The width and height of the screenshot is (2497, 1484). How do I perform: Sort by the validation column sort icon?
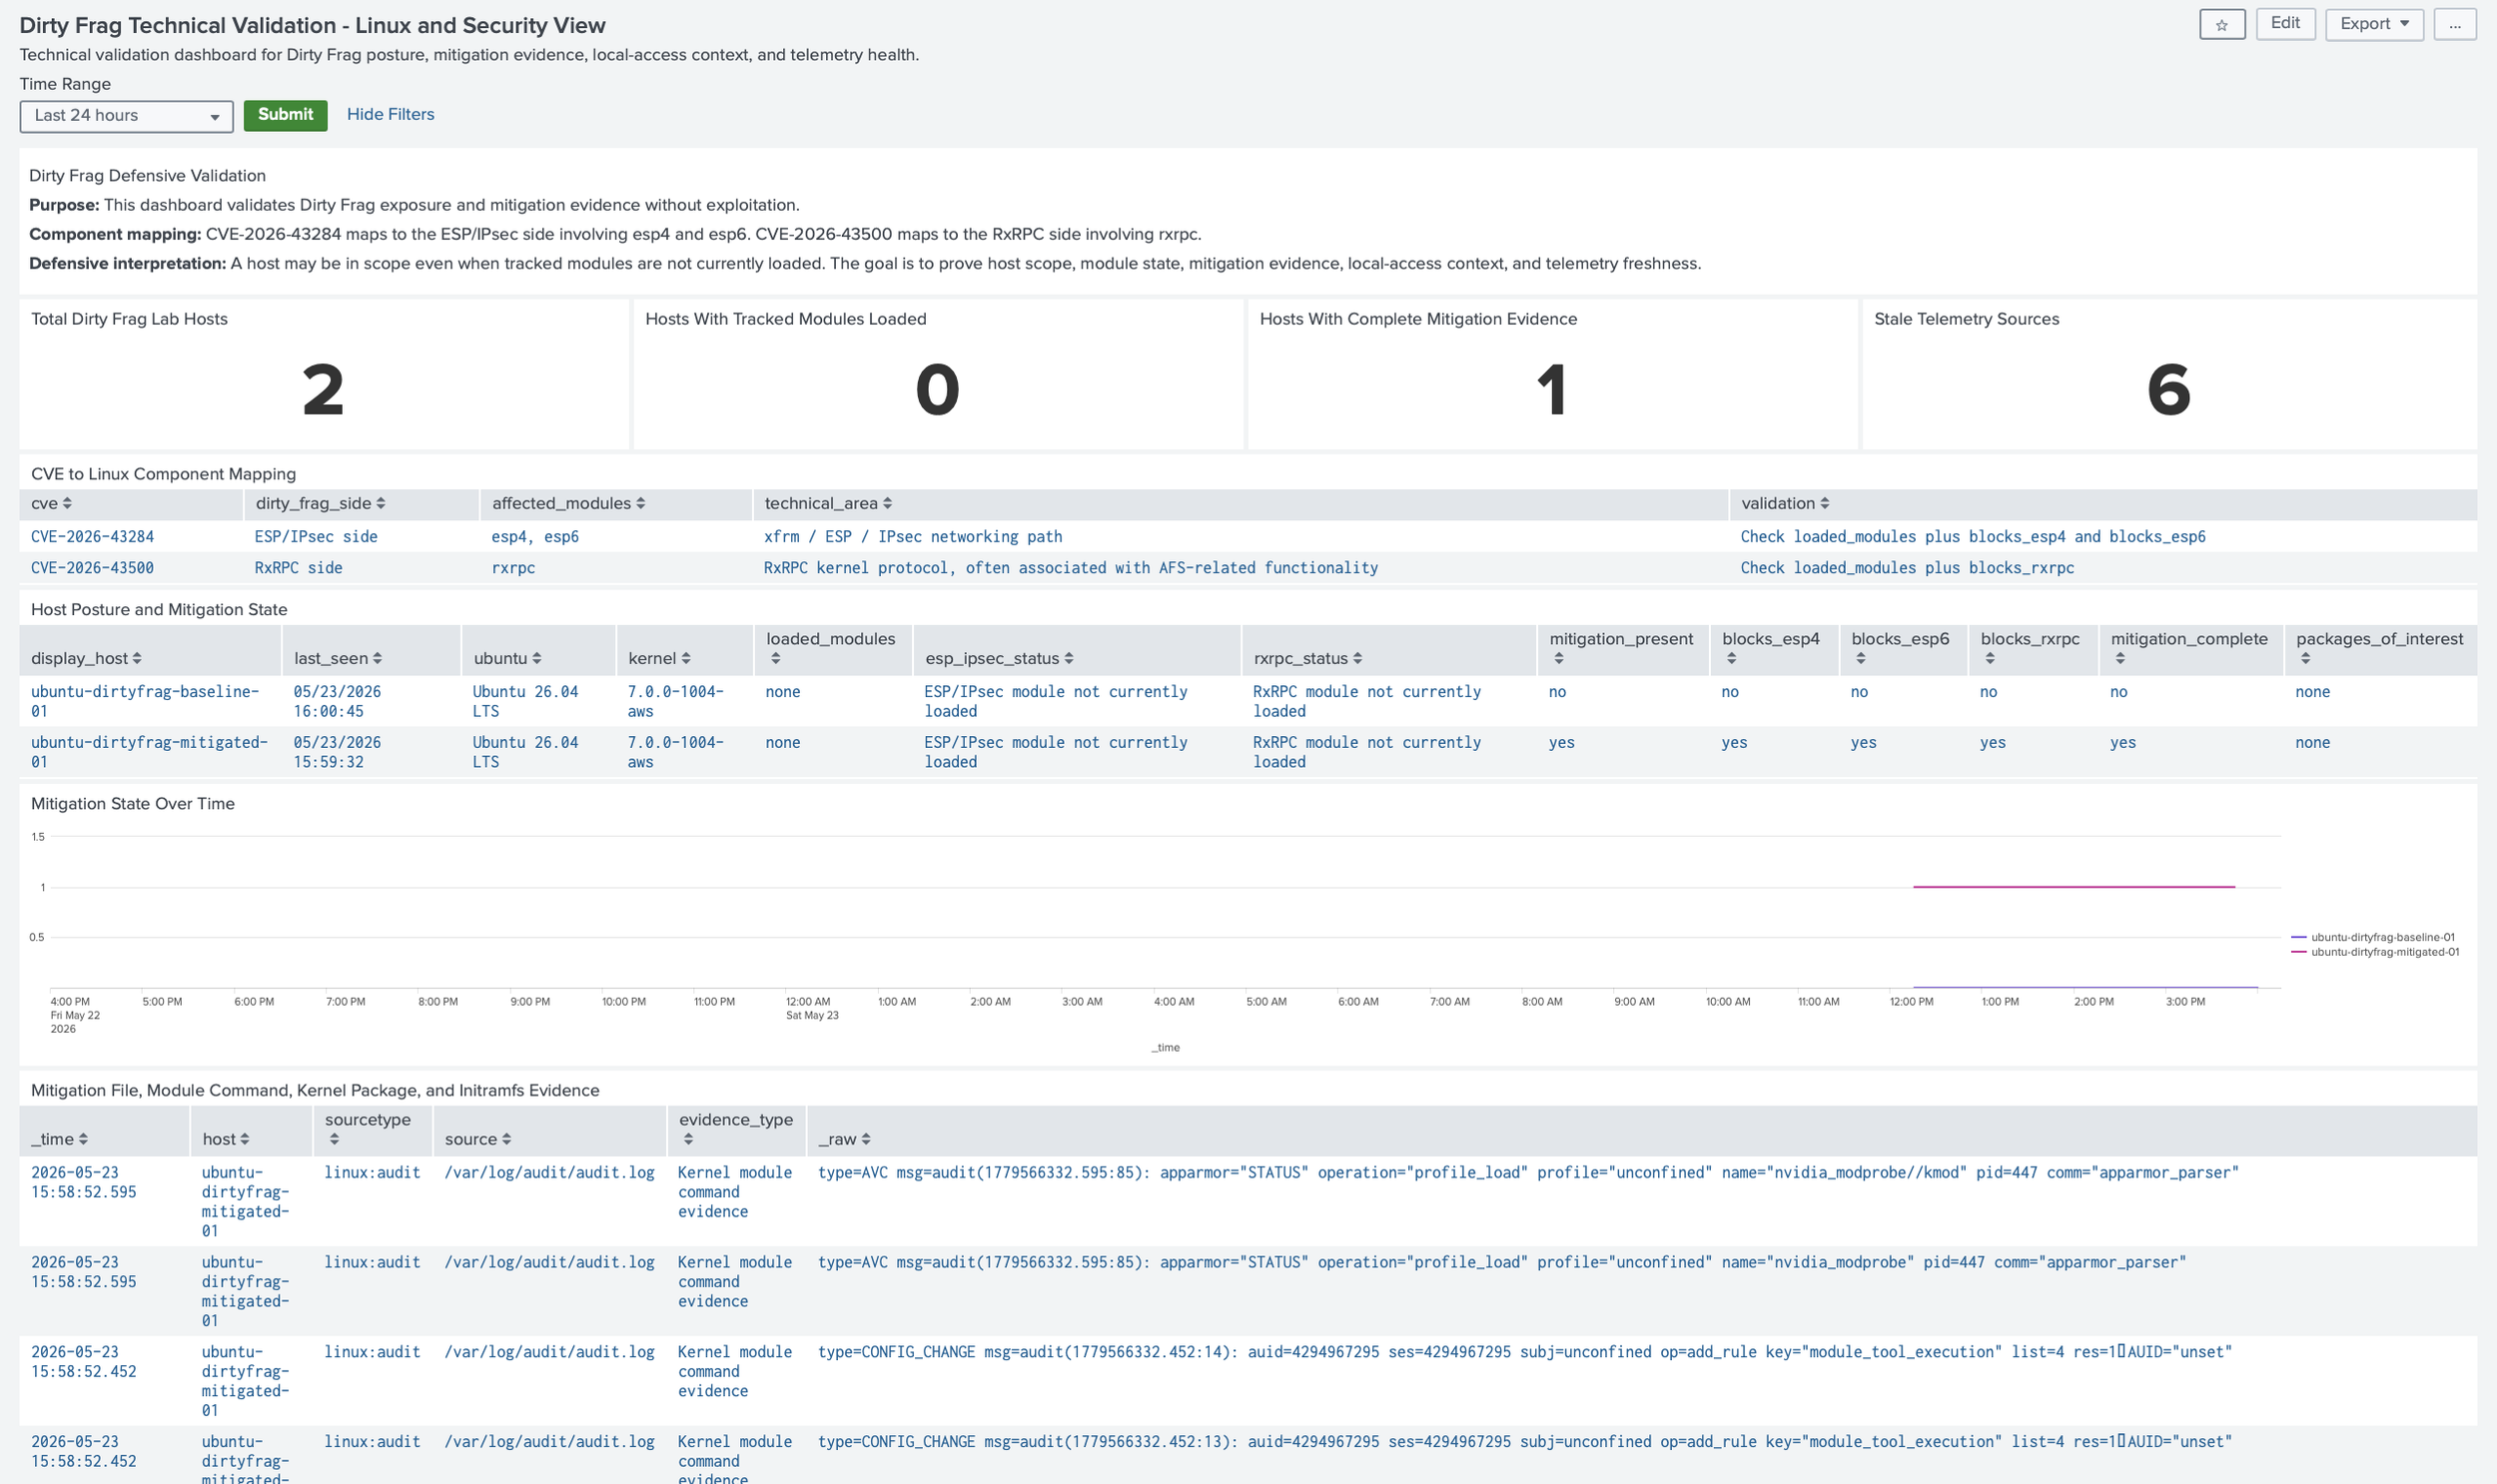point(1824,503)
